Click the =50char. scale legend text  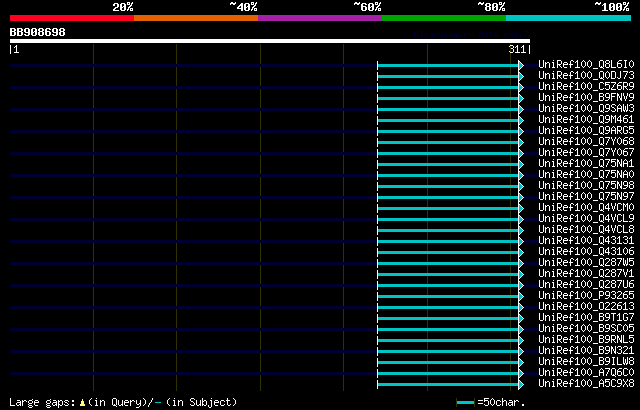501,403
